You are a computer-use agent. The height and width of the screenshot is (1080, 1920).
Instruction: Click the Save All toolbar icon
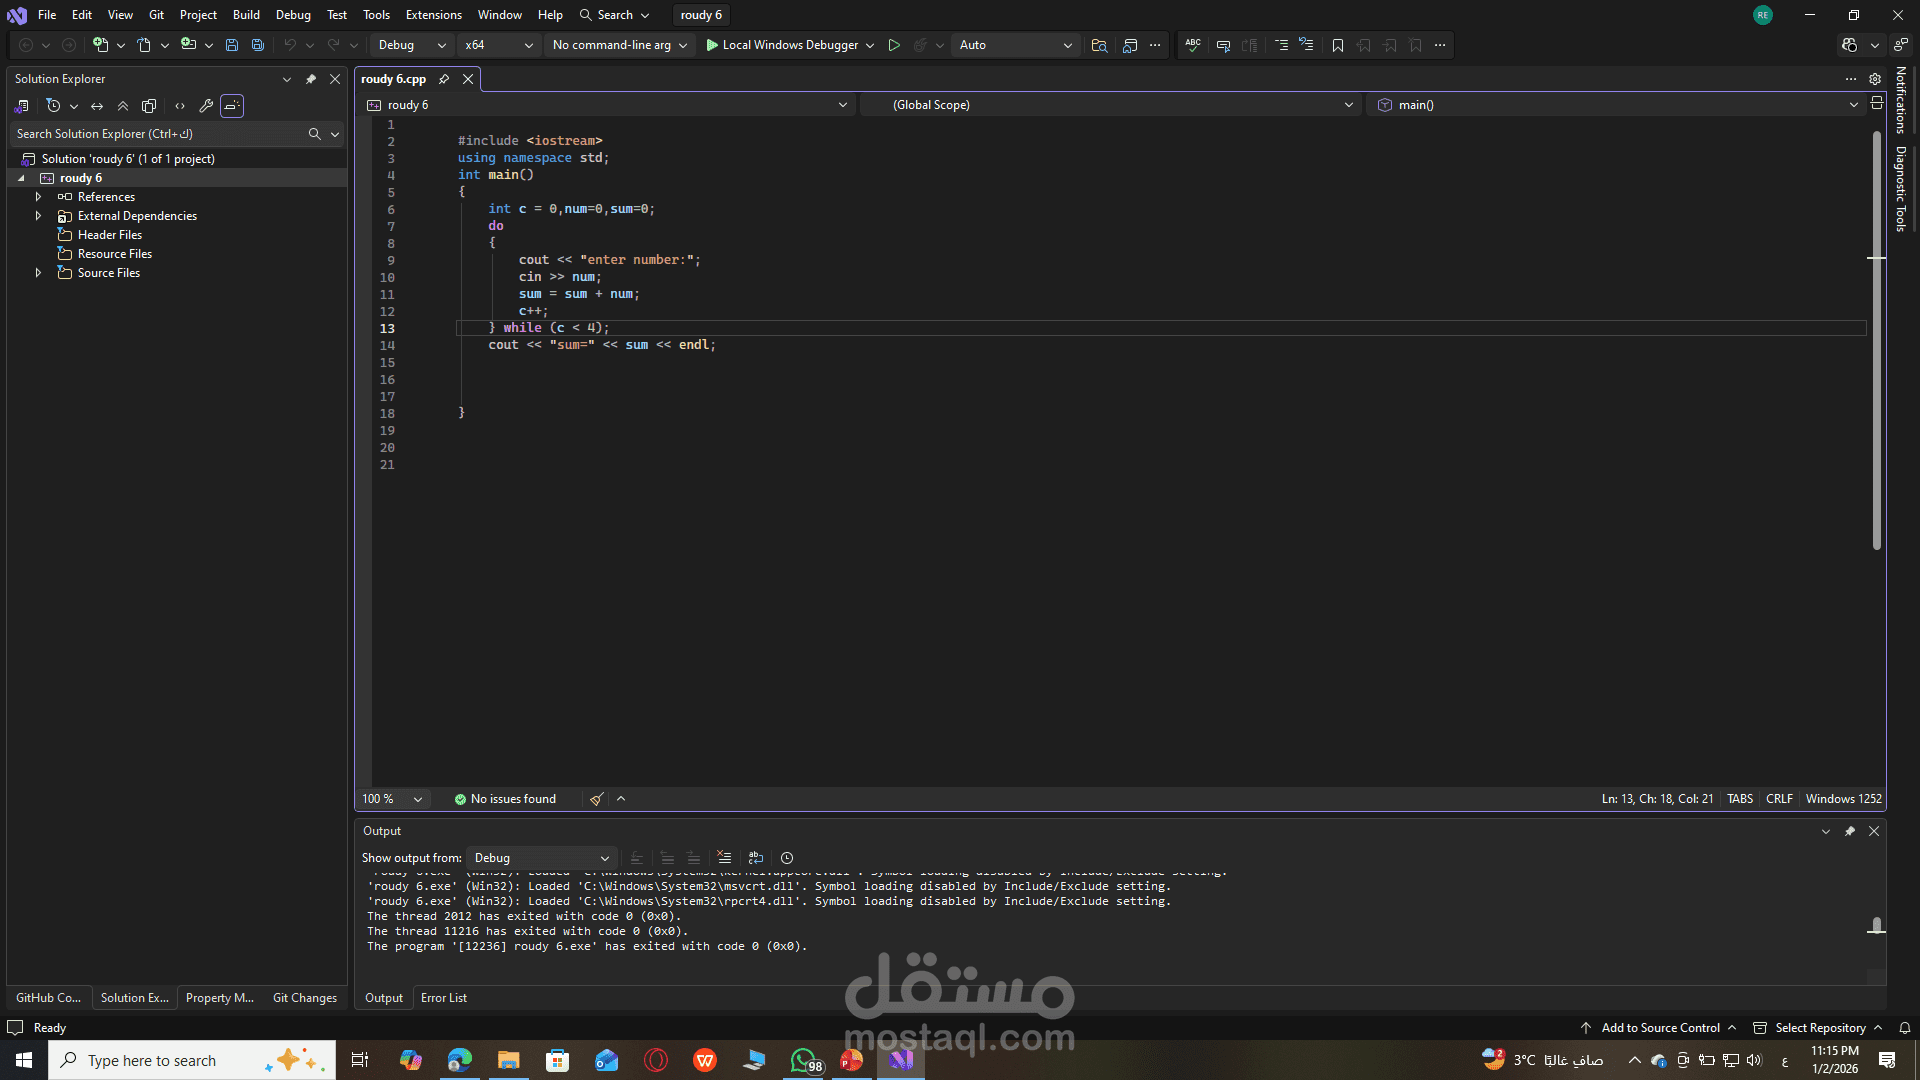258,45
